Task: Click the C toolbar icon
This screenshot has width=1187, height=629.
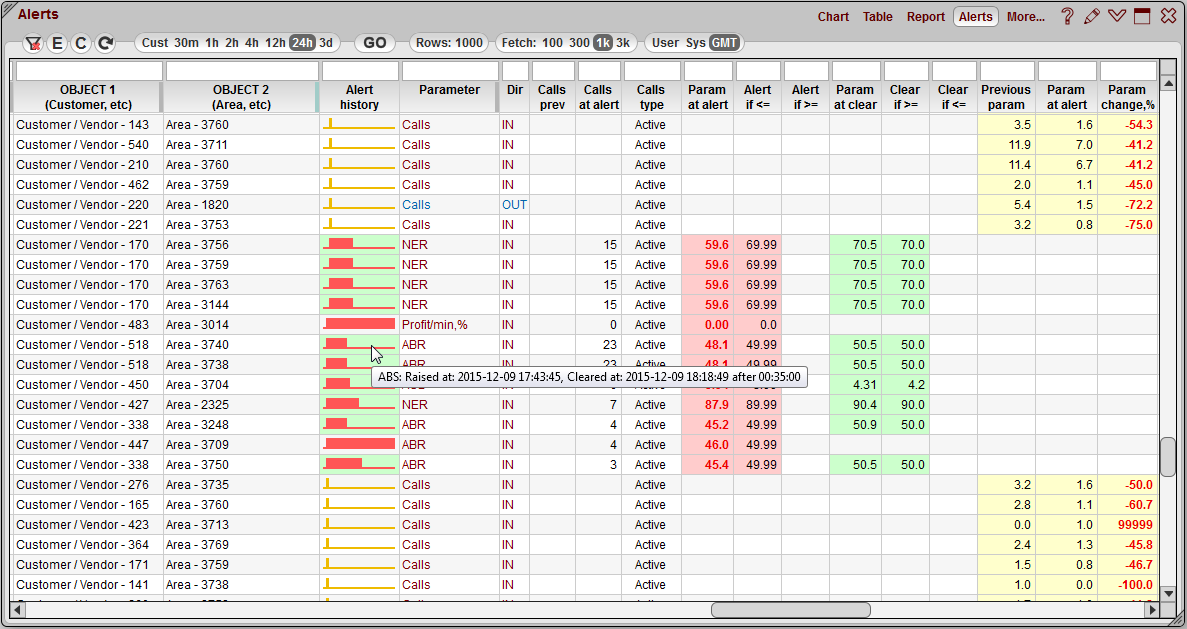Action: coord(80,43)
